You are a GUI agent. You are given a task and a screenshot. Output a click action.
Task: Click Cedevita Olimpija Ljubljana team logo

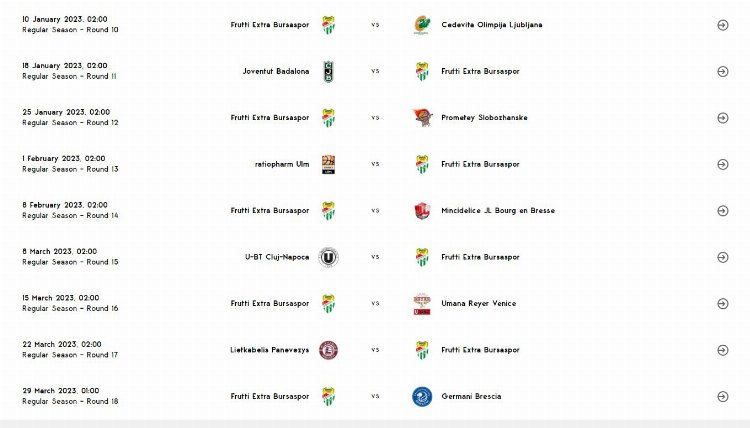[422, 25]
